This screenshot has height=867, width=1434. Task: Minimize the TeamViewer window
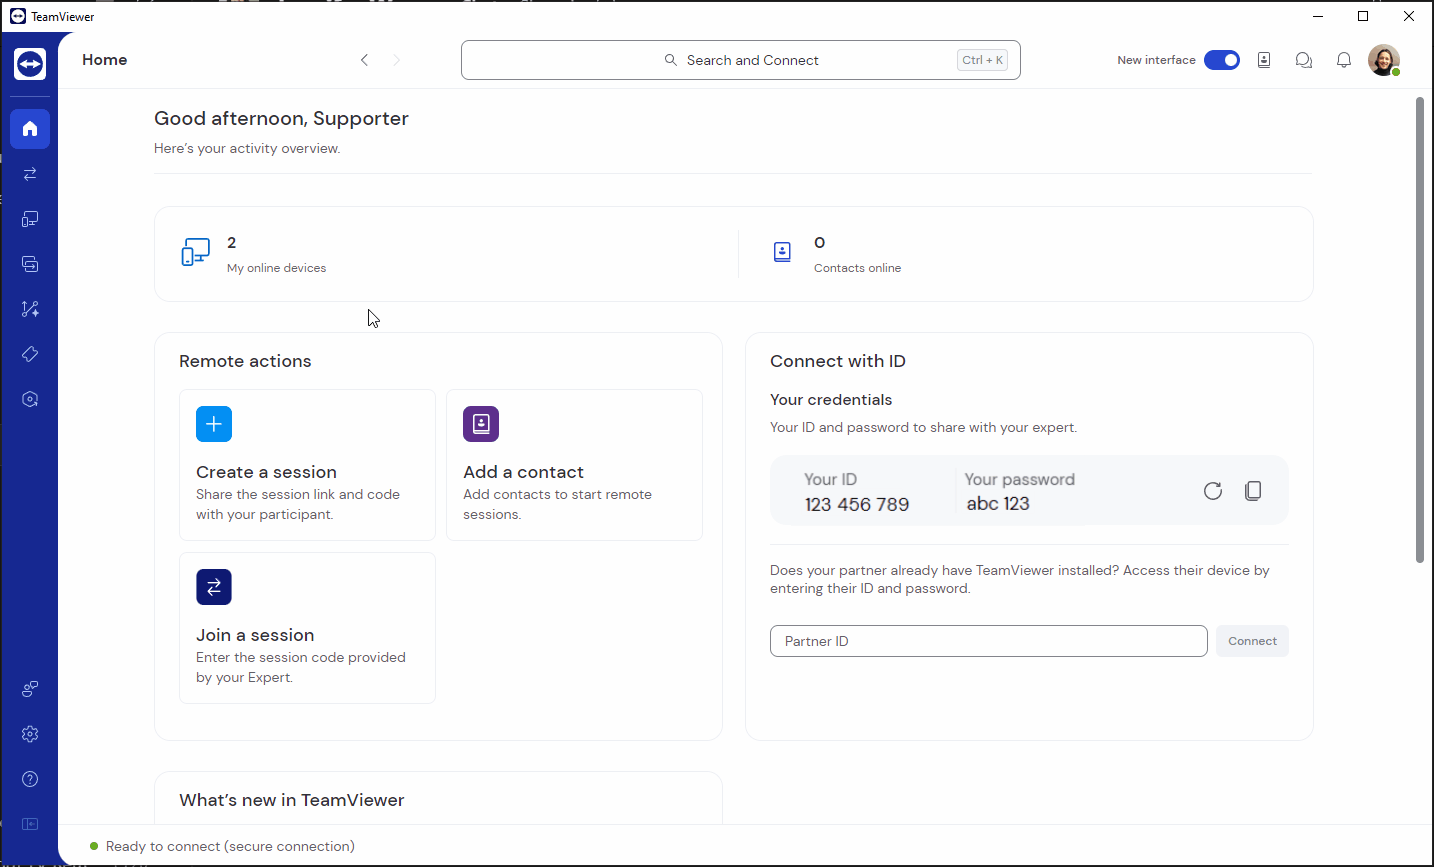[1318, 16]
